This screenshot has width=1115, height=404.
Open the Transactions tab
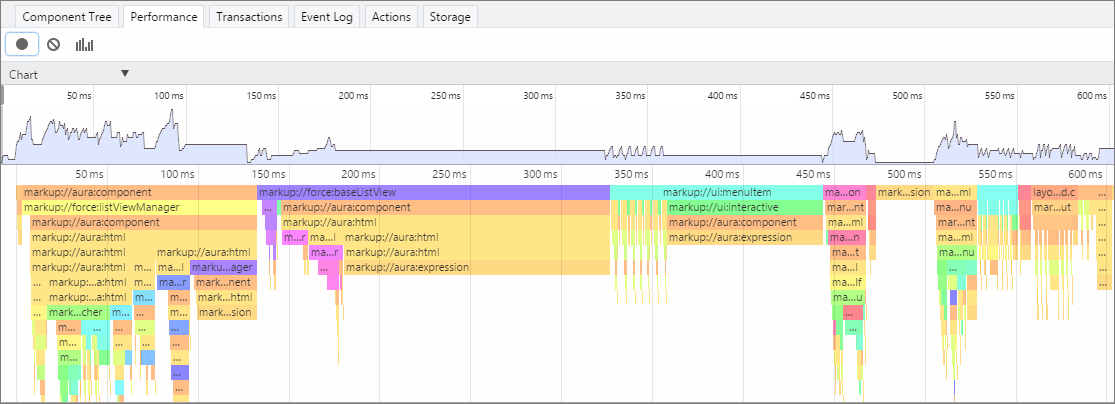pos(249,17)
